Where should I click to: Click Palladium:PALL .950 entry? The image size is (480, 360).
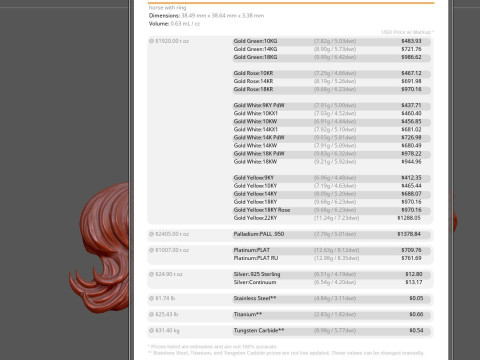pyautogui.click(x=259, y=234)
